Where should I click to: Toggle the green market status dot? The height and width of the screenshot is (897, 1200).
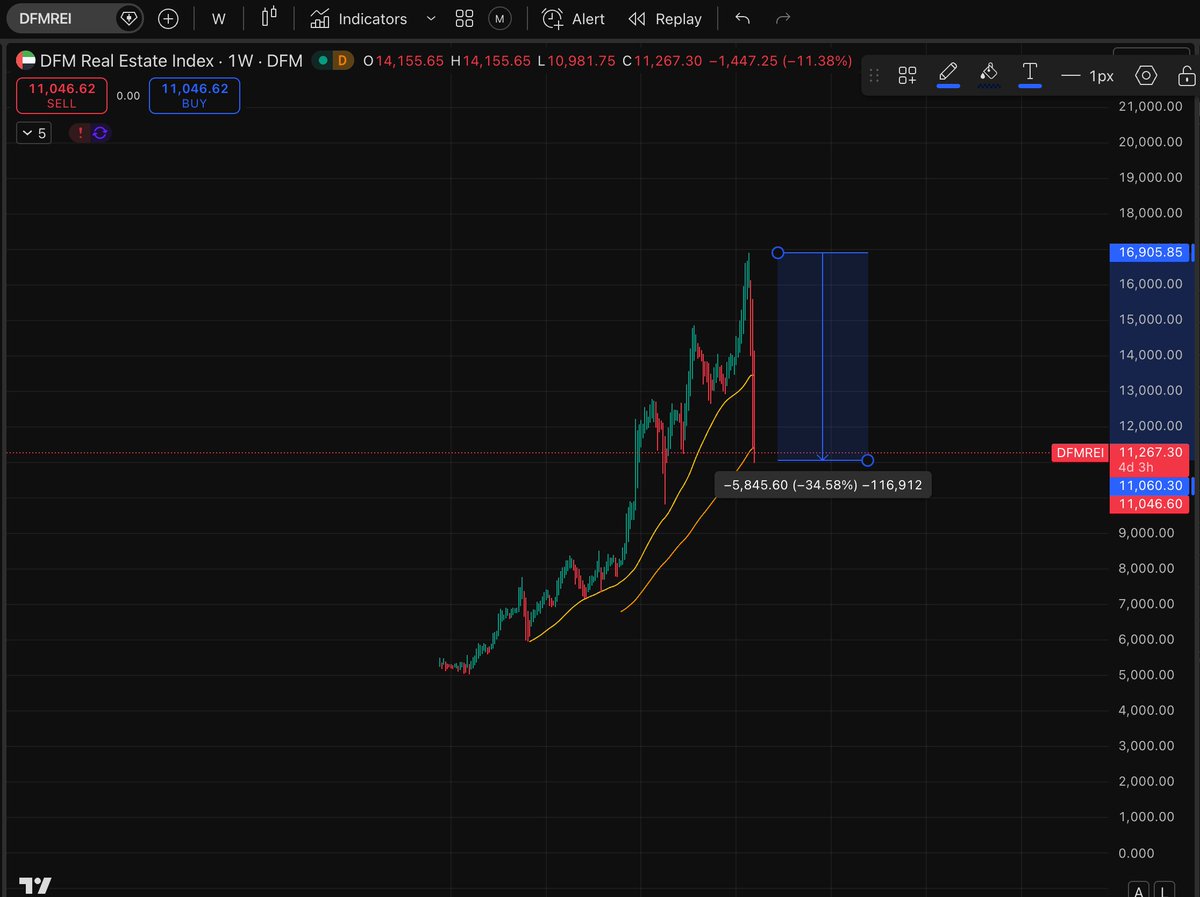click(x=322, y=61)
